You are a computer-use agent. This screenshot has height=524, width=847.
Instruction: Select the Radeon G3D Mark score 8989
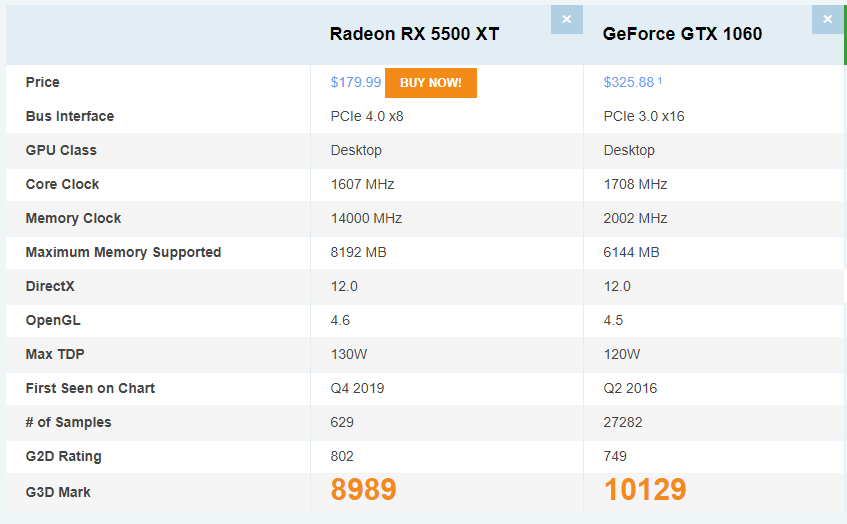pyautogui.click(x=364, y=490)
